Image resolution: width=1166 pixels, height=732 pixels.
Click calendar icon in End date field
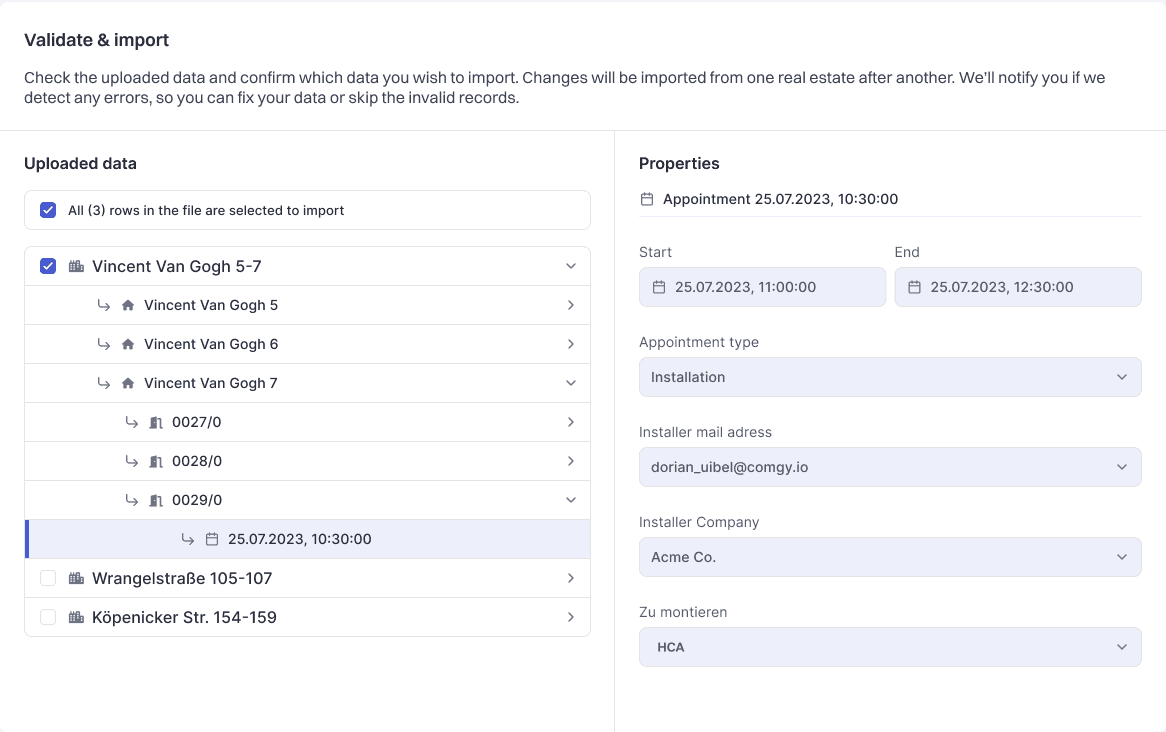click(915, 287)
